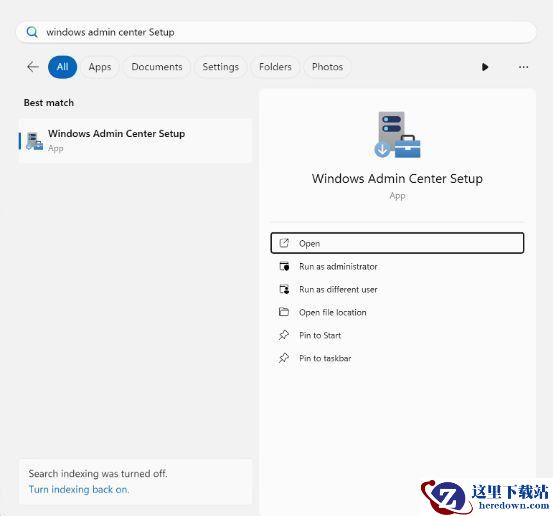Click the Open button in details pane
This screenshot has height=516, width=553.
397,243
